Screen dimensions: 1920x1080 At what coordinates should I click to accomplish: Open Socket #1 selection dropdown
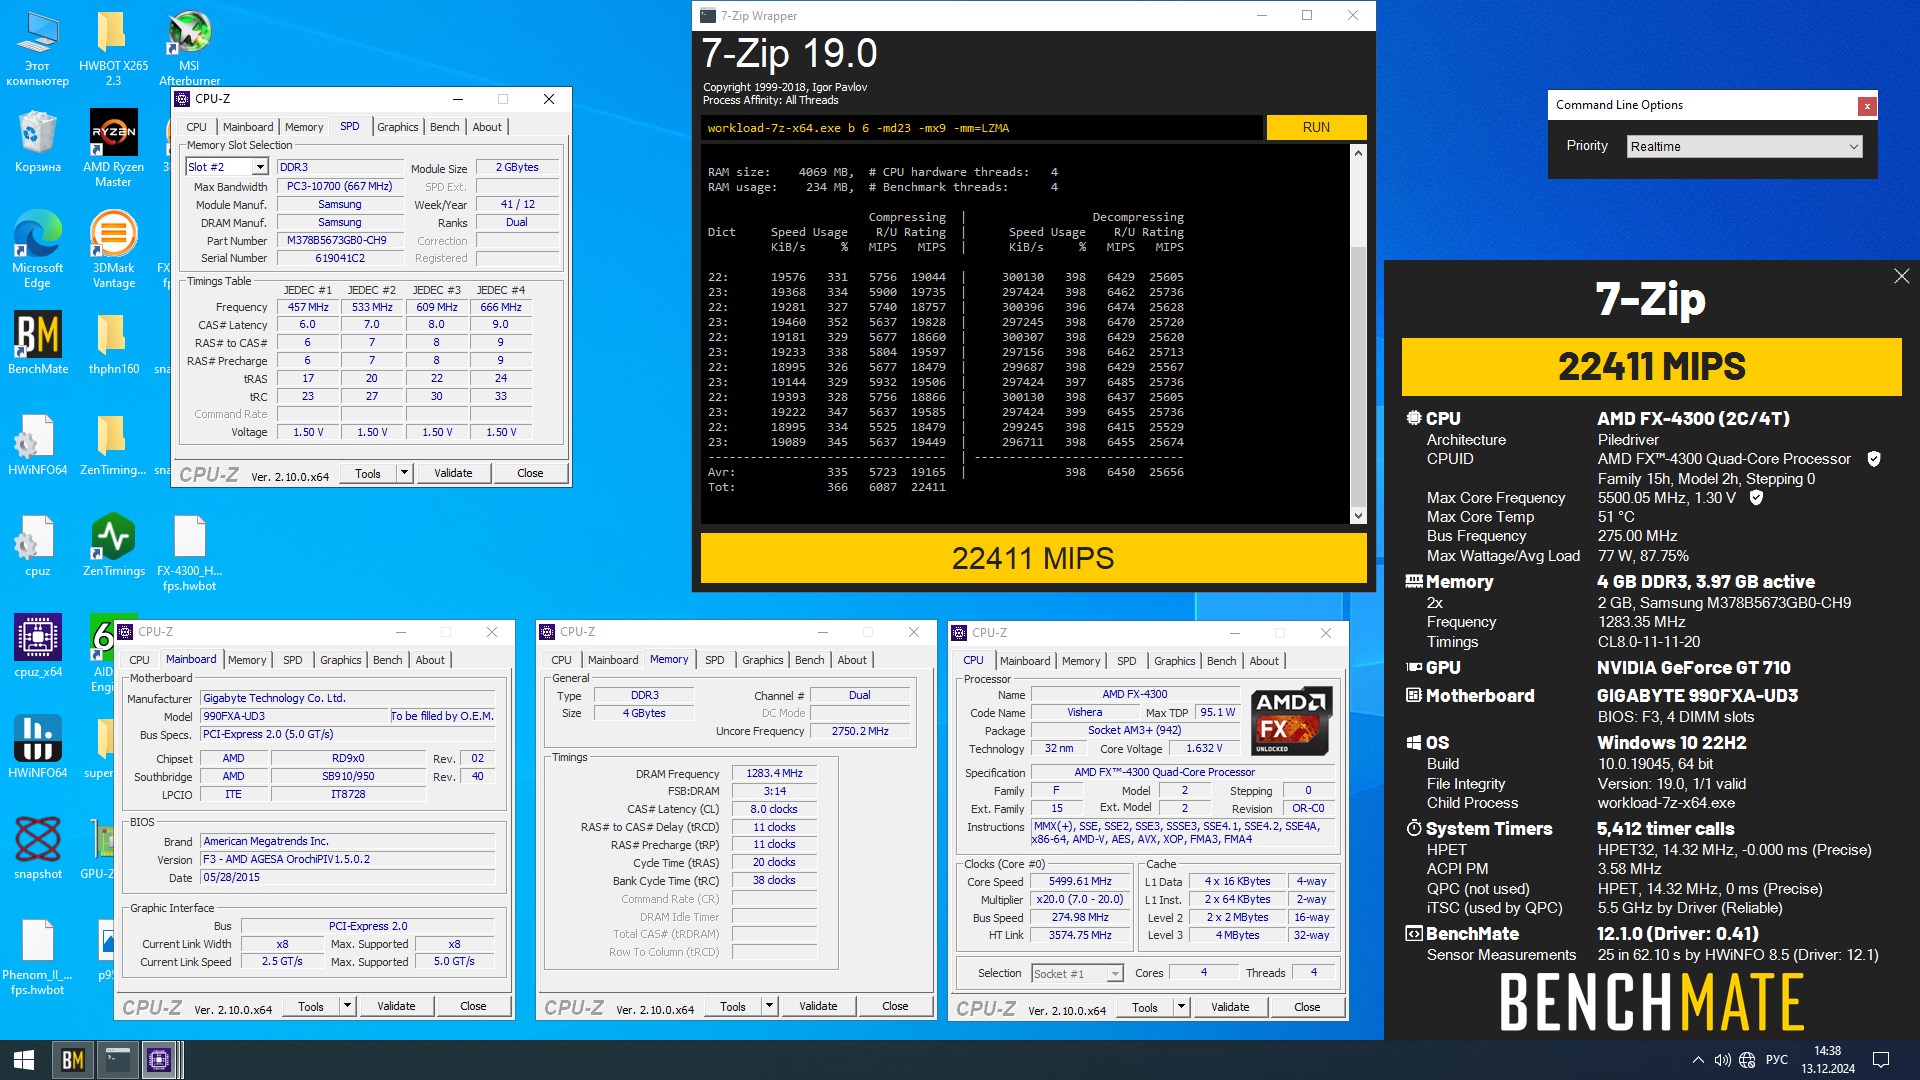click(1077, 973)
